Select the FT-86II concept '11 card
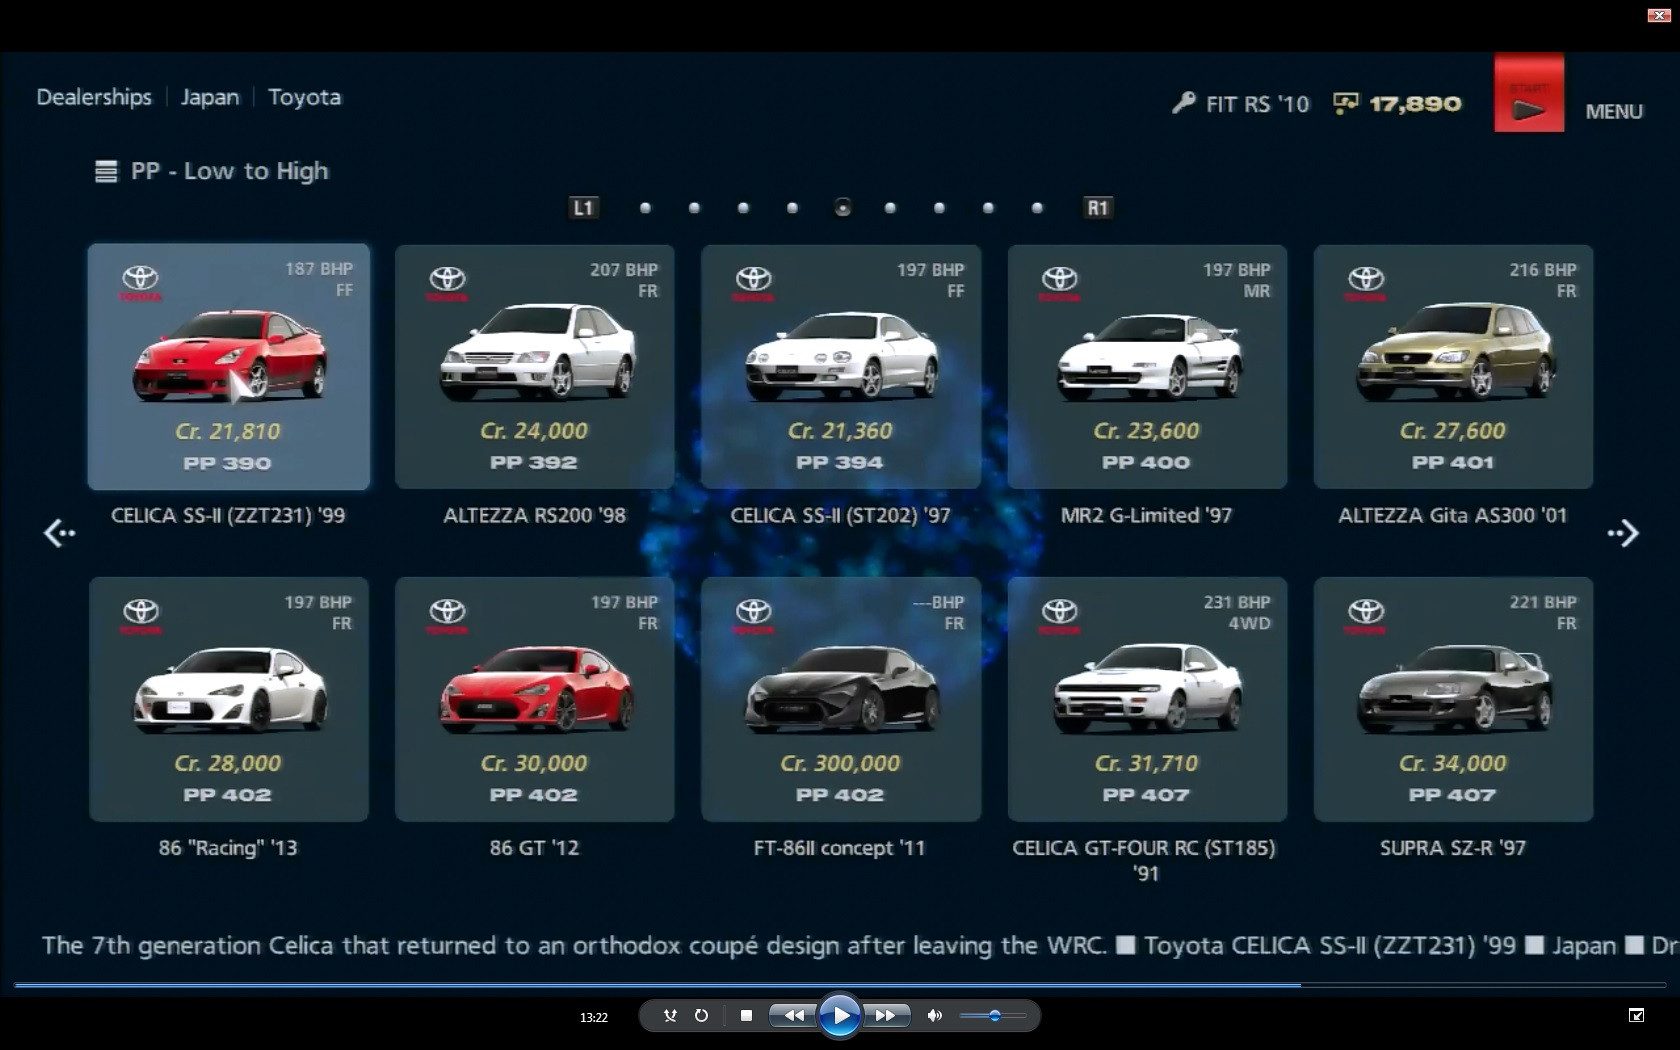Screen dimensions: 1680x1050 tap(840, 699)
